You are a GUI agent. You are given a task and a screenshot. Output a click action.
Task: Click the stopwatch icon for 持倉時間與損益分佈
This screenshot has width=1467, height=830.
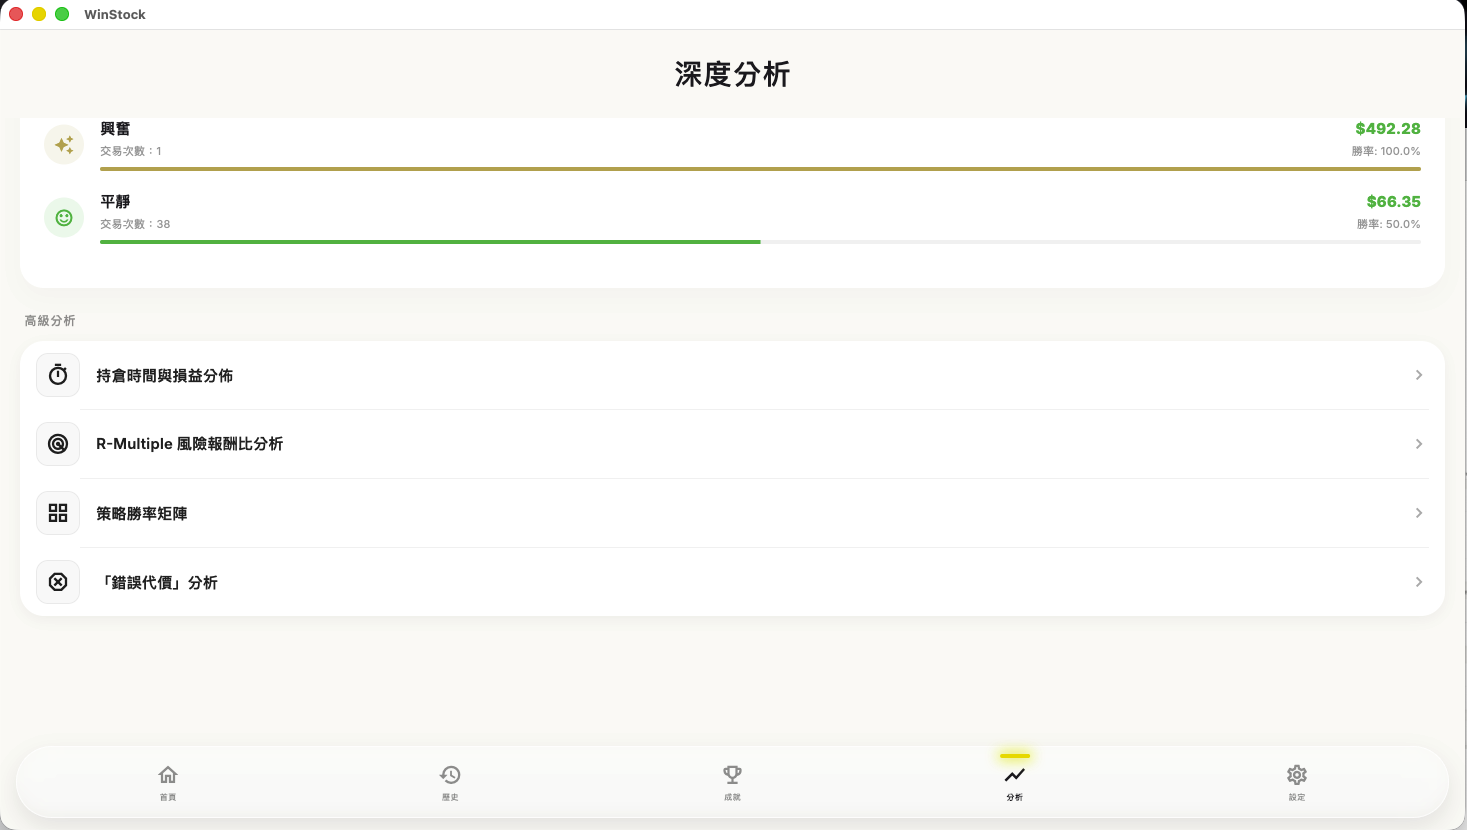pyautogui.click(x=58, y=375)
